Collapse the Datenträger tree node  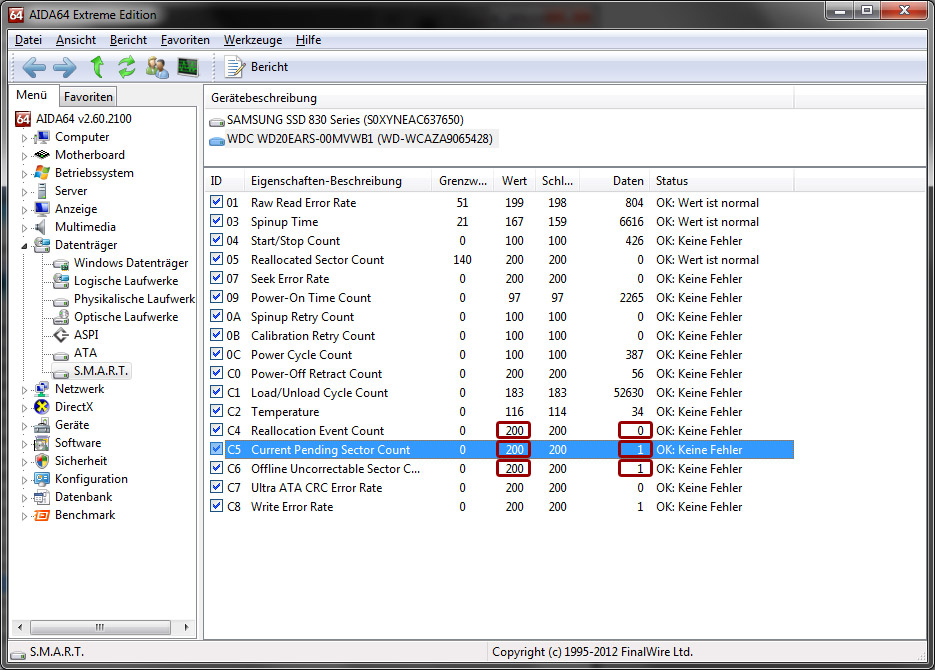24,246
